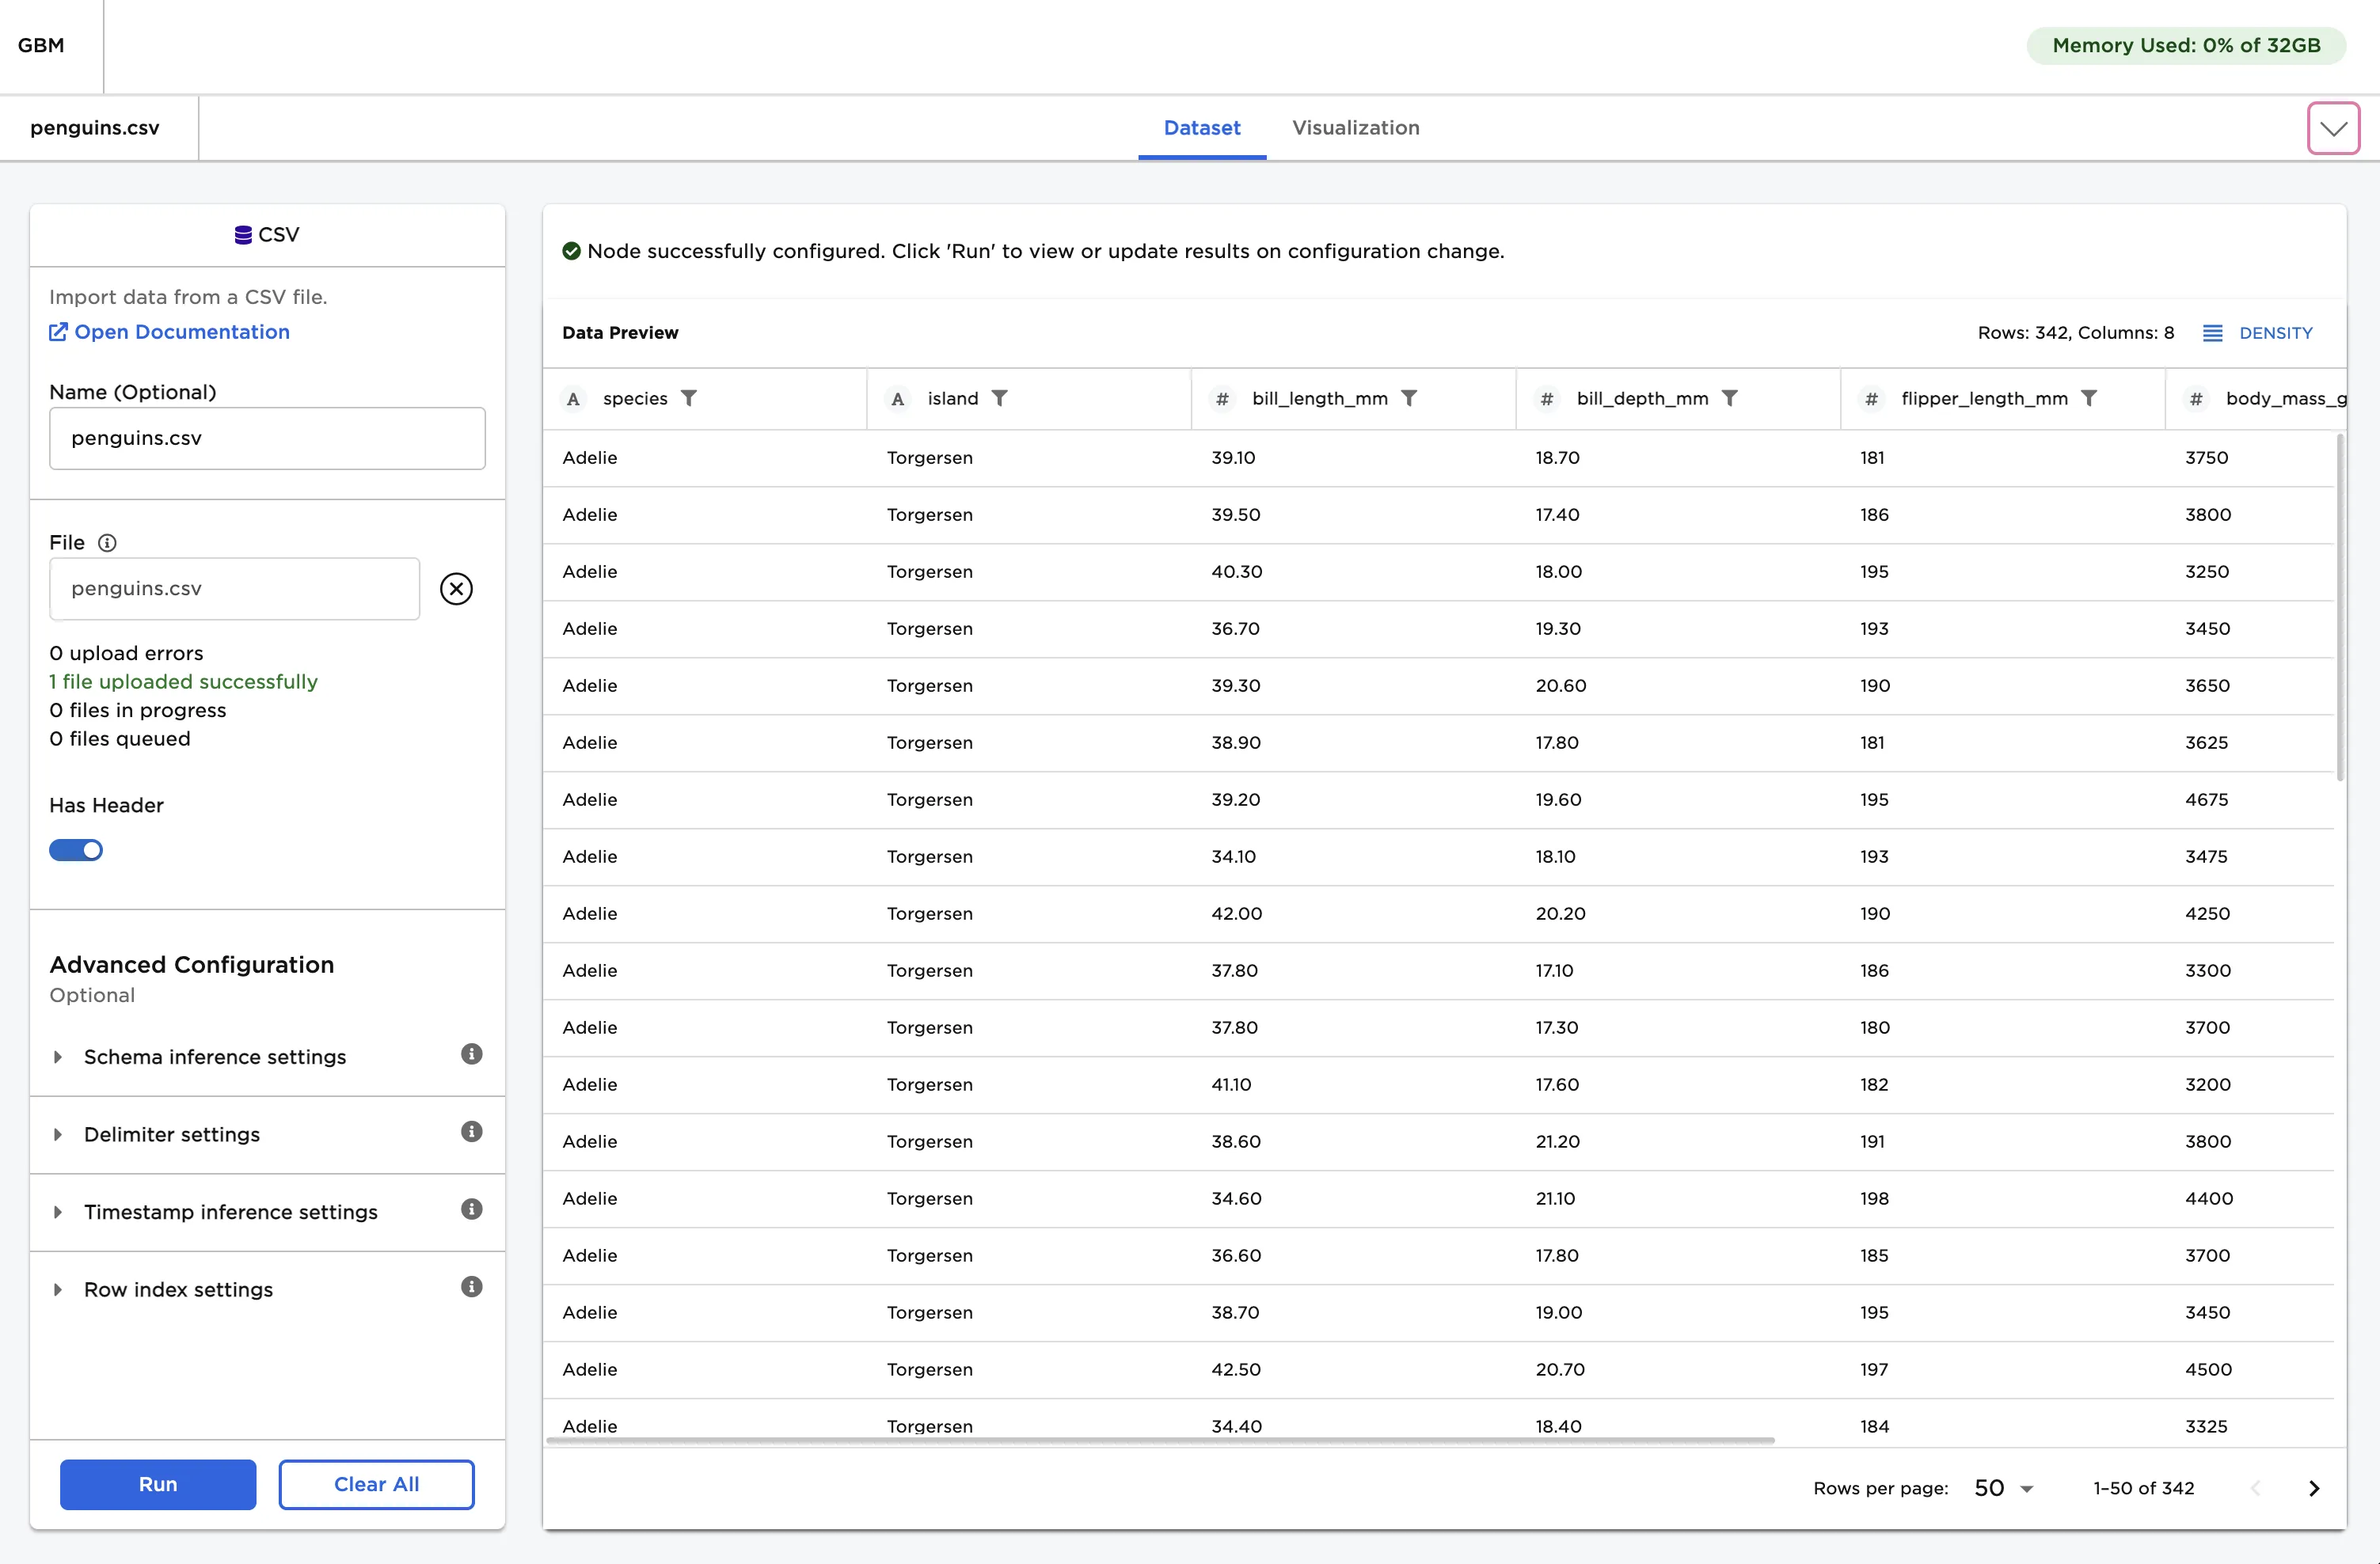Expand Timestamp inference settings
This screenshot has height=1564, width=2380.
pos(230,1212)
